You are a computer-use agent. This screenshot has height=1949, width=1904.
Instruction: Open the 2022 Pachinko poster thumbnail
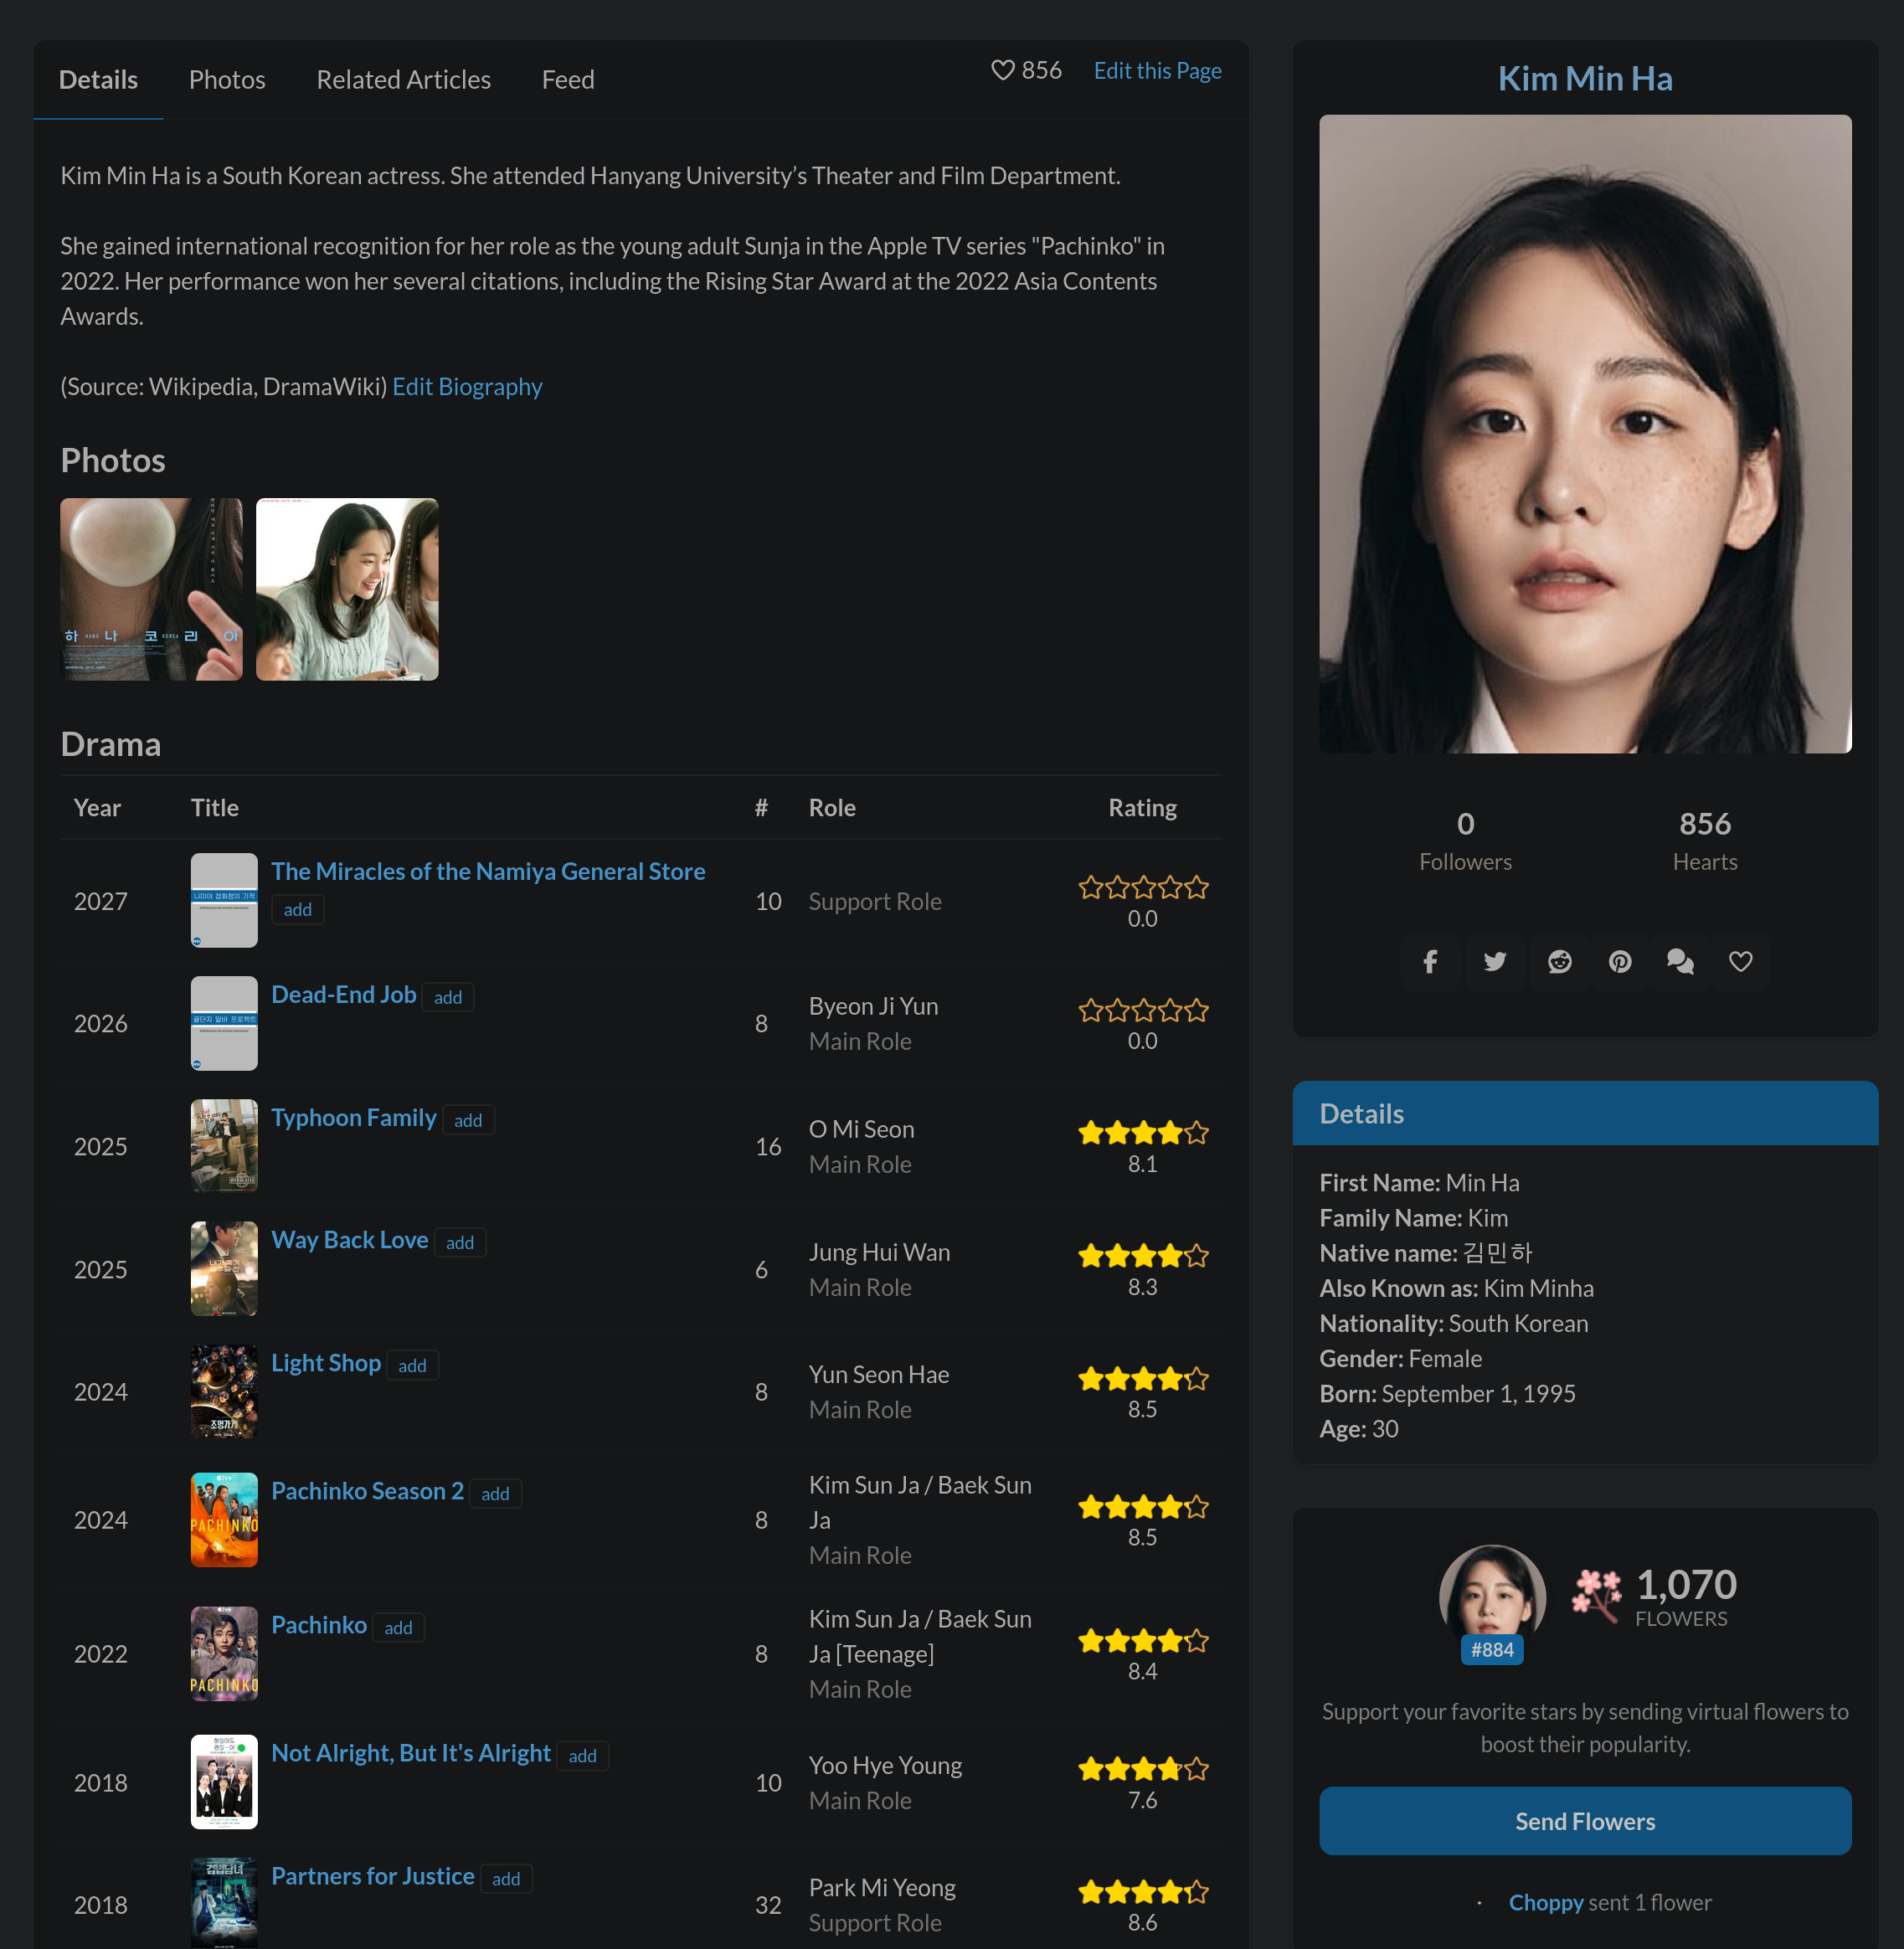[x=224, y=1654]
